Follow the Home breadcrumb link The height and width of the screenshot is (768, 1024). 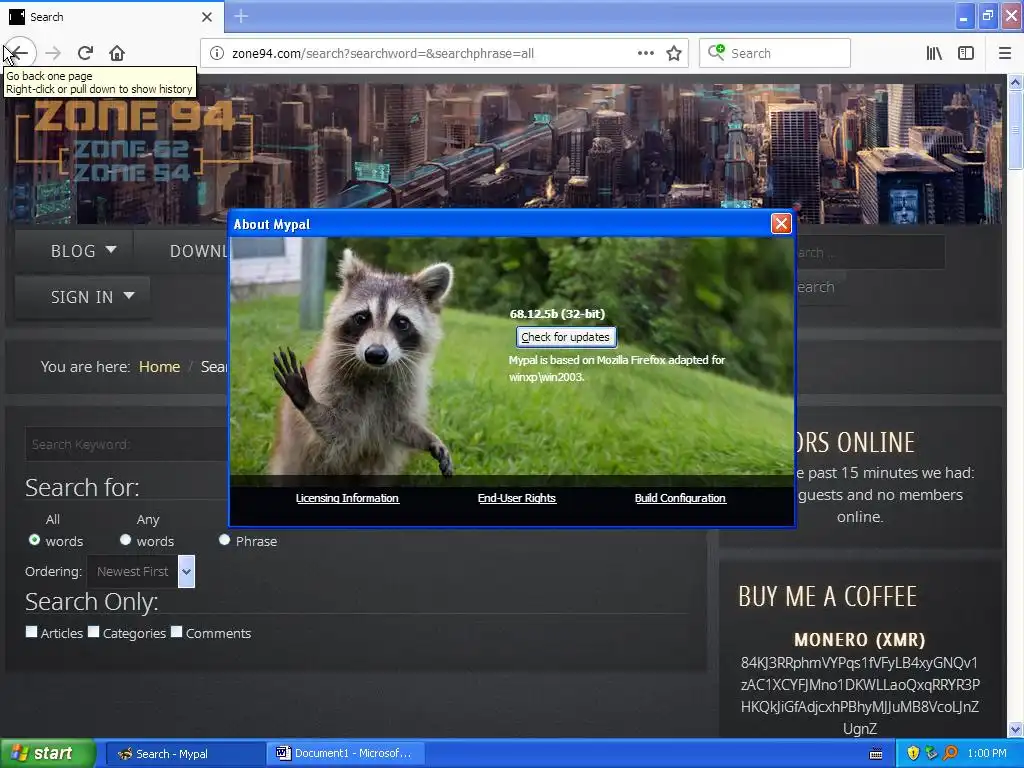click(x=159, y=367)
